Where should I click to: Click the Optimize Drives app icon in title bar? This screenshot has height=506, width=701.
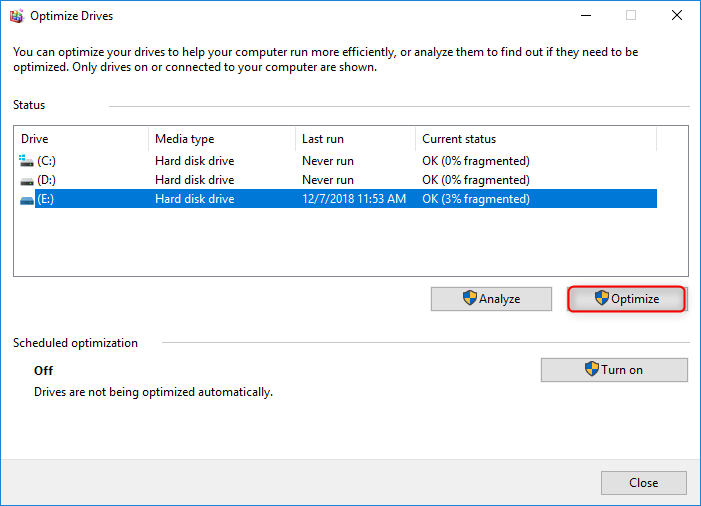tap(15, 16)
